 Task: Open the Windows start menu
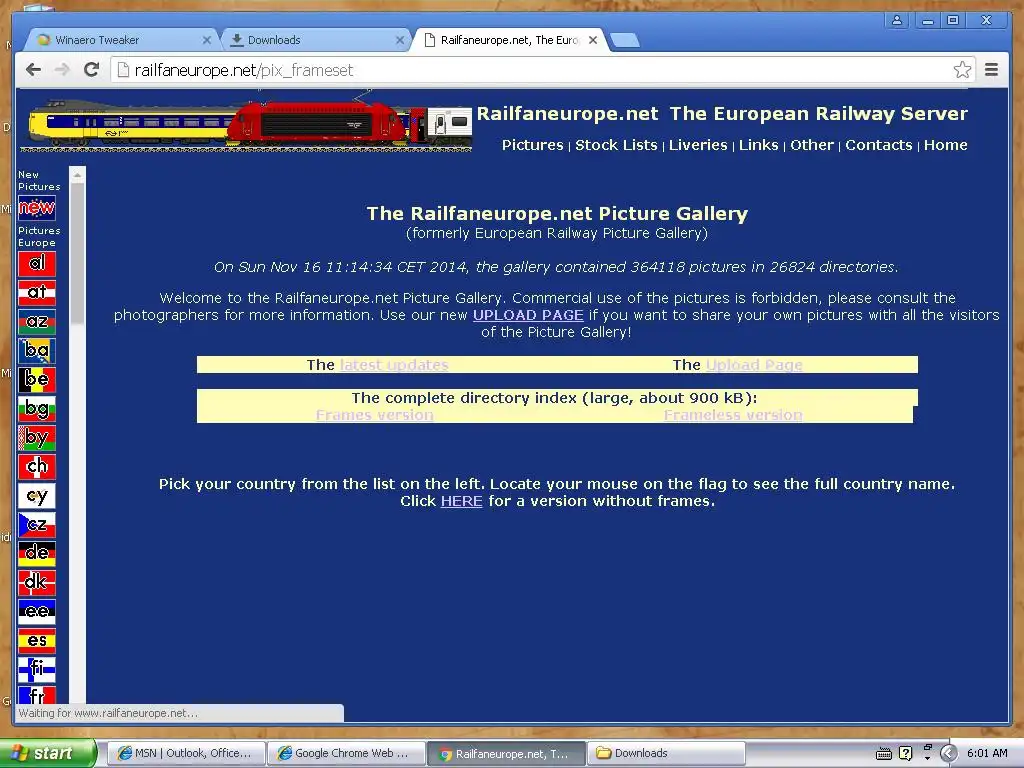pos(47,753)
